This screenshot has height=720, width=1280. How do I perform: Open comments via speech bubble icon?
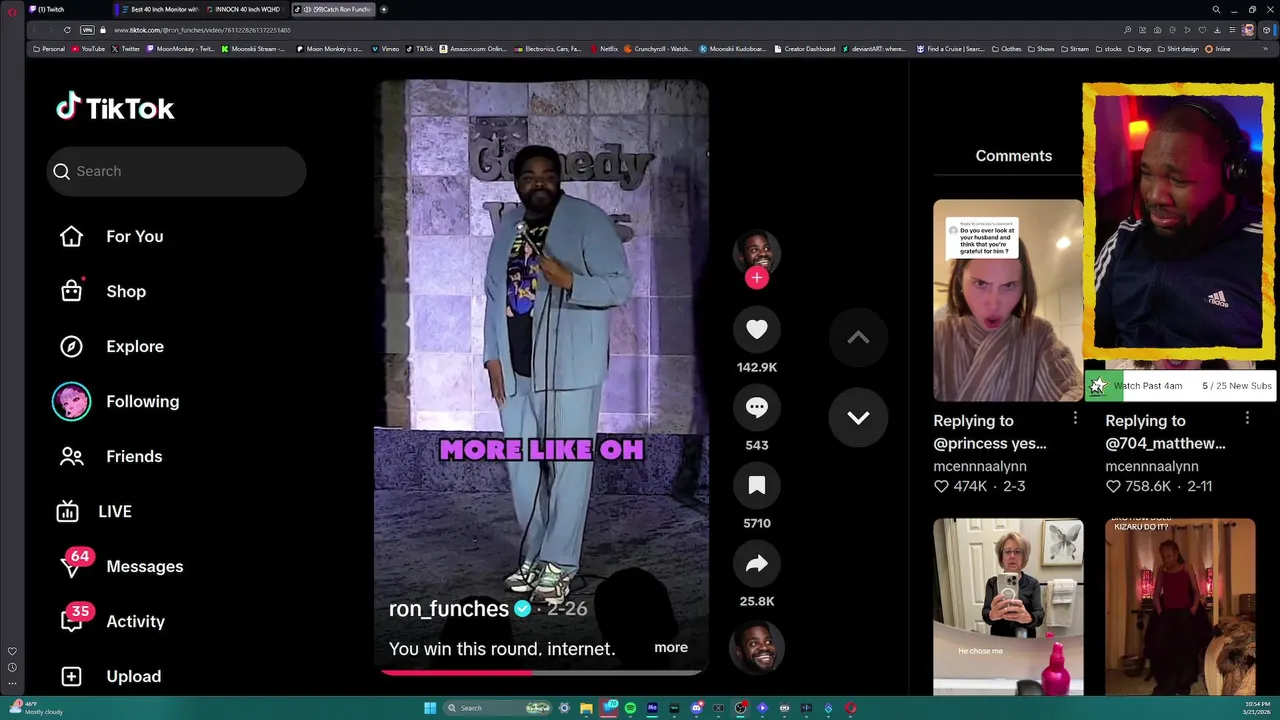757,407
